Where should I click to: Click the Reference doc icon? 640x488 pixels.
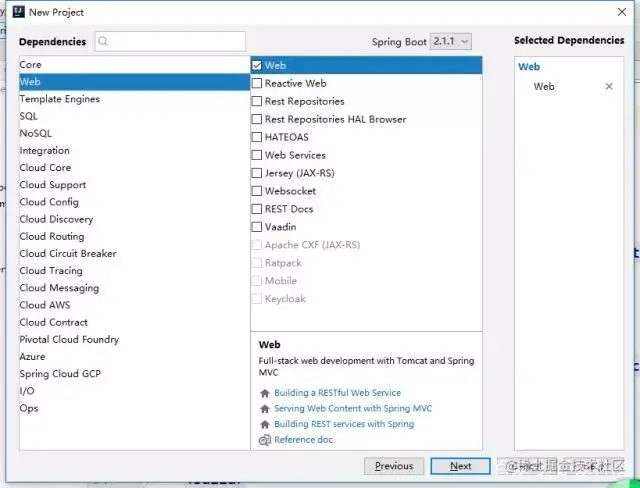coord(265,440)
